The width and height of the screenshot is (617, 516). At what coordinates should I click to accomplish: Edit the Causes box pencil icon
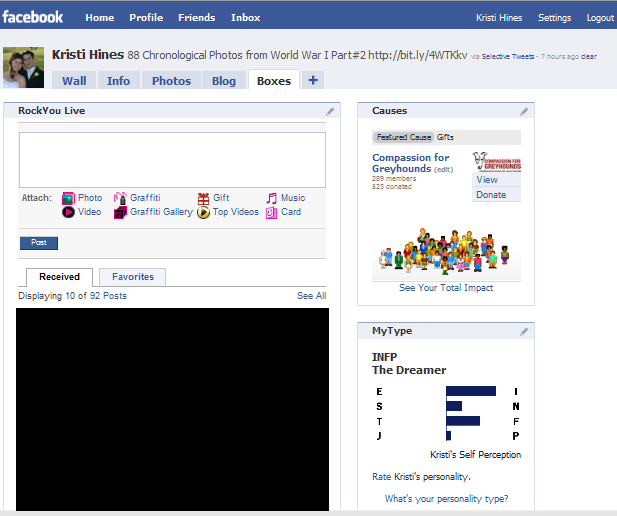point(523,111)
